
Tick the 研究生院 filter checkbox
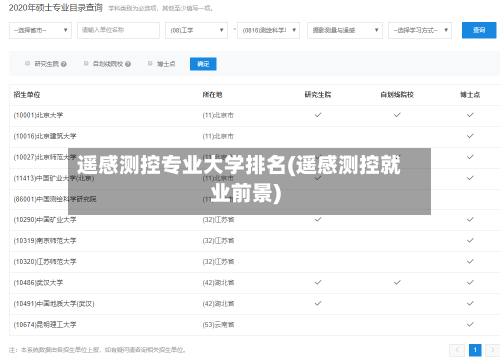(28, 63)
